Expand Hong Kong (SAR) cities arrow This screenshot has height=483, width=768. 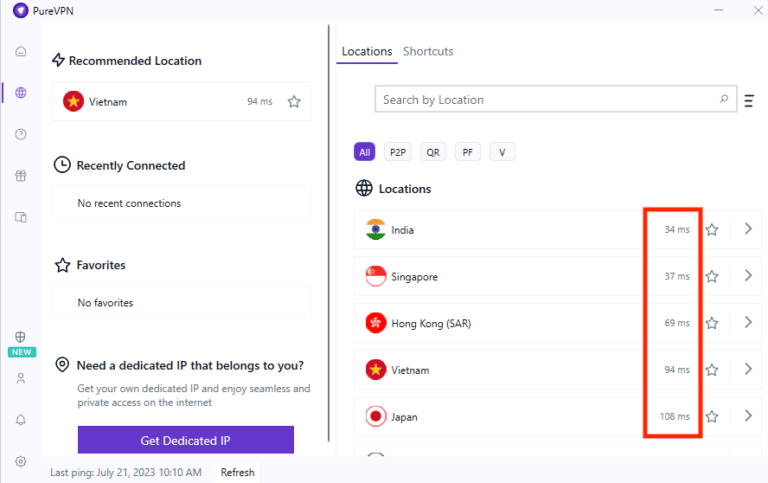[x=747, y=322]
